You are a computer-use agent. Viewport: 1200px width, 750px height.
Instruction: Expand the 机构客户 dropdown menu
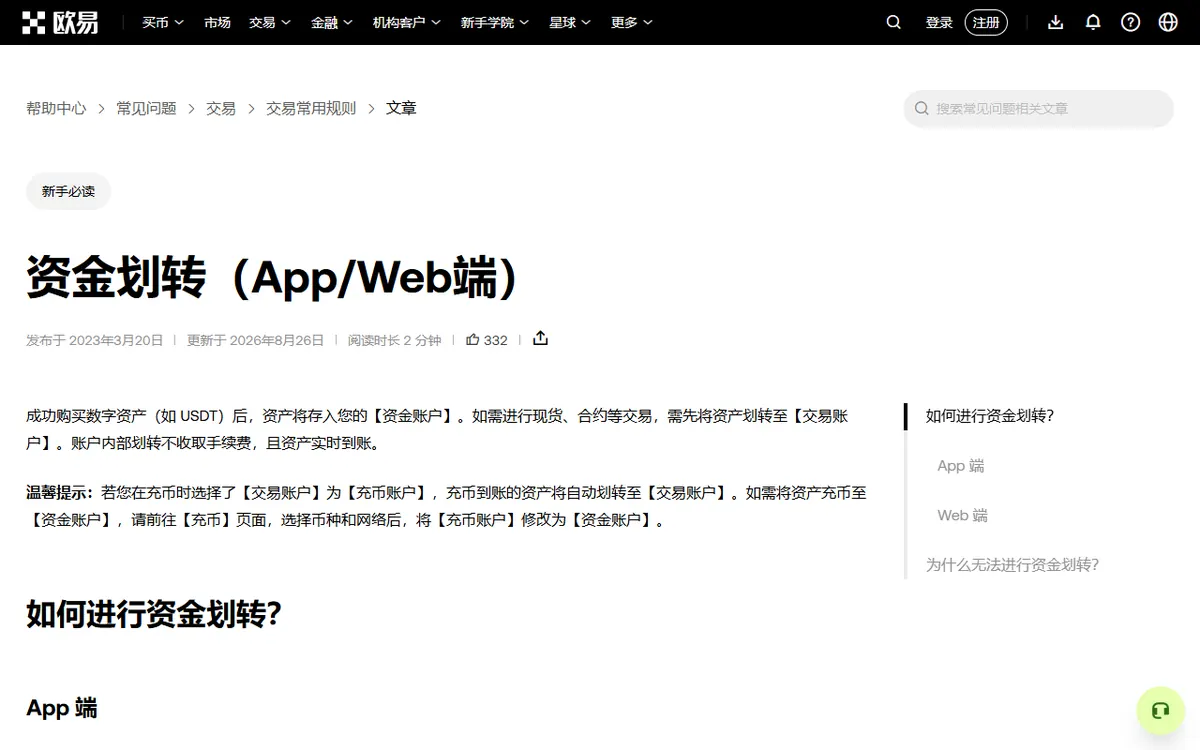click(407, 22)
